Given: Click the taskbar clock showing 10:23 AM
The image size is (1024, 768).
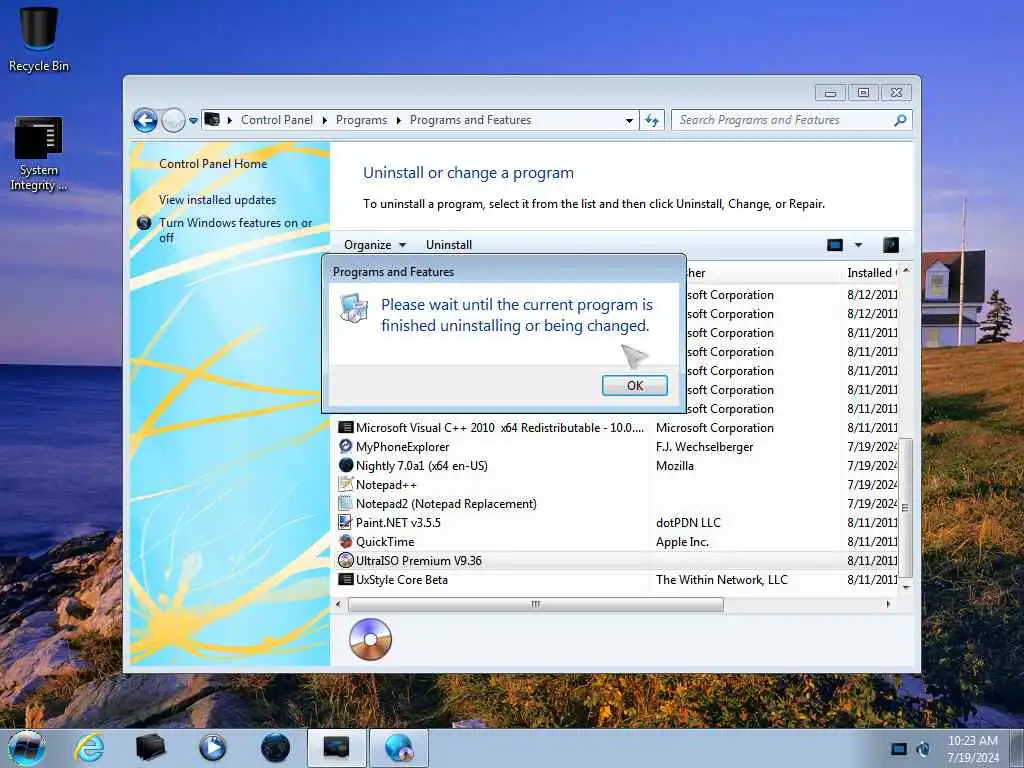Looking at the screenshot, I should click(972, 748).
